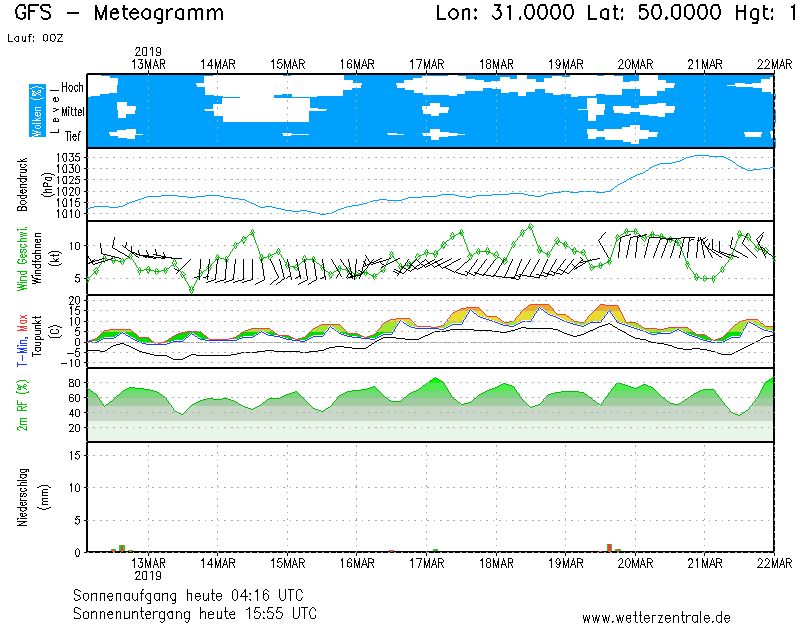800x625 pixels.
Task: Click the GFS – Meteogramm title
Action: (120, 14)
